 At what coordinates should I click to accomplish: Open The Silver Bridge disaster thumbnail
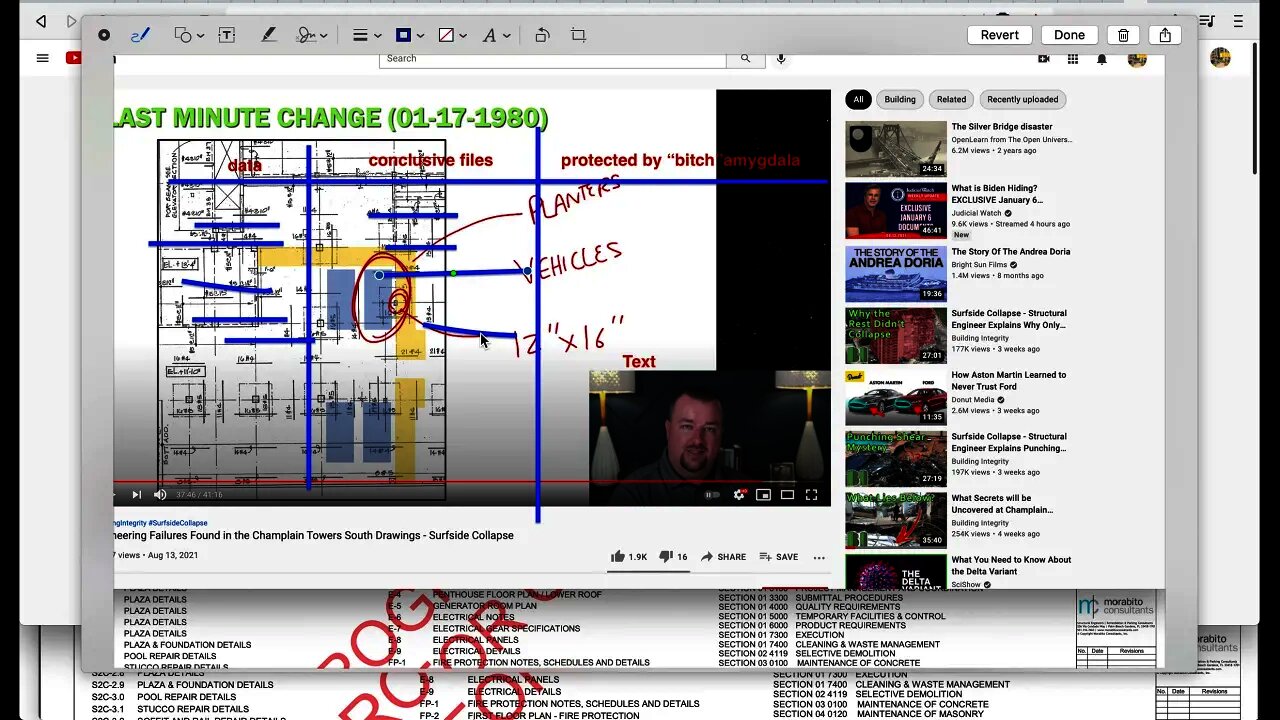pyautogui.click(x=896, y=149)
